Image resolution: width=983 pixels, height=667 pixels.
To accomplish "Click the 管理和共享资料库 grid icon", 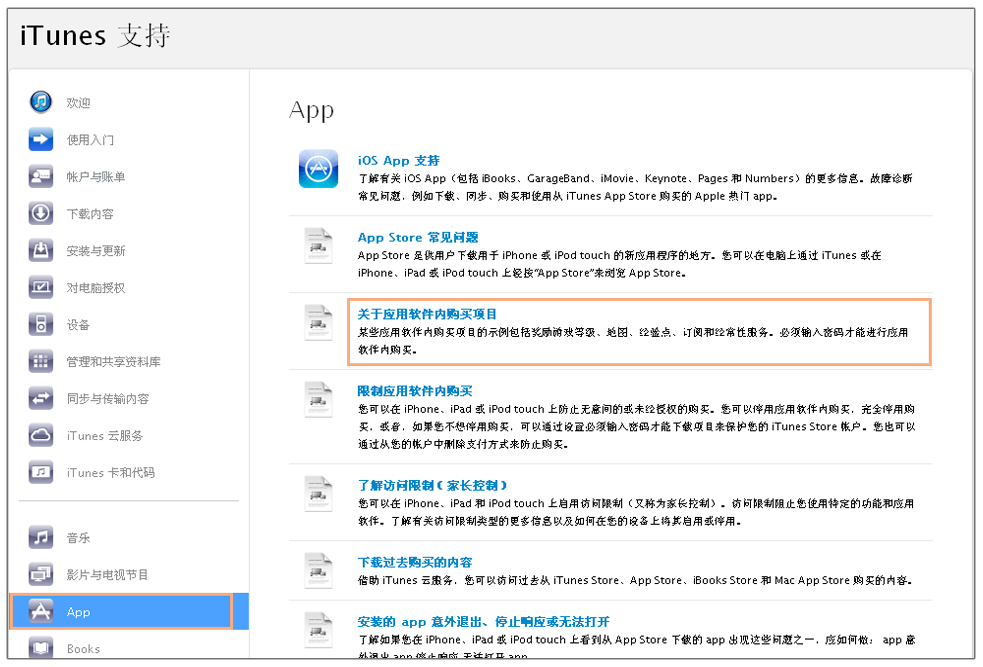I will point(41,361).
